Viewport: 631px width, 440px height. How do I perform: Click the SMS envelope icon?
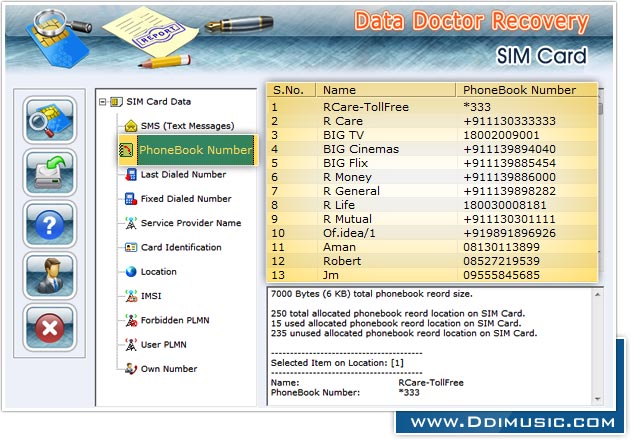coord(131,126)
